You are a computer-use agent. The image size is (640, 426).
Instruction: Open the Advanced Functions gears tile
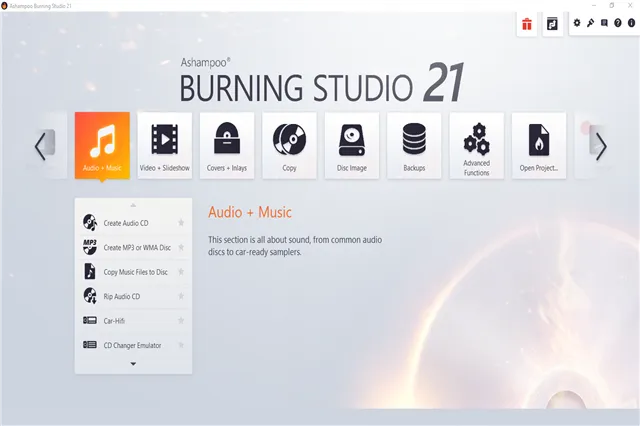(x=477, y=146)
